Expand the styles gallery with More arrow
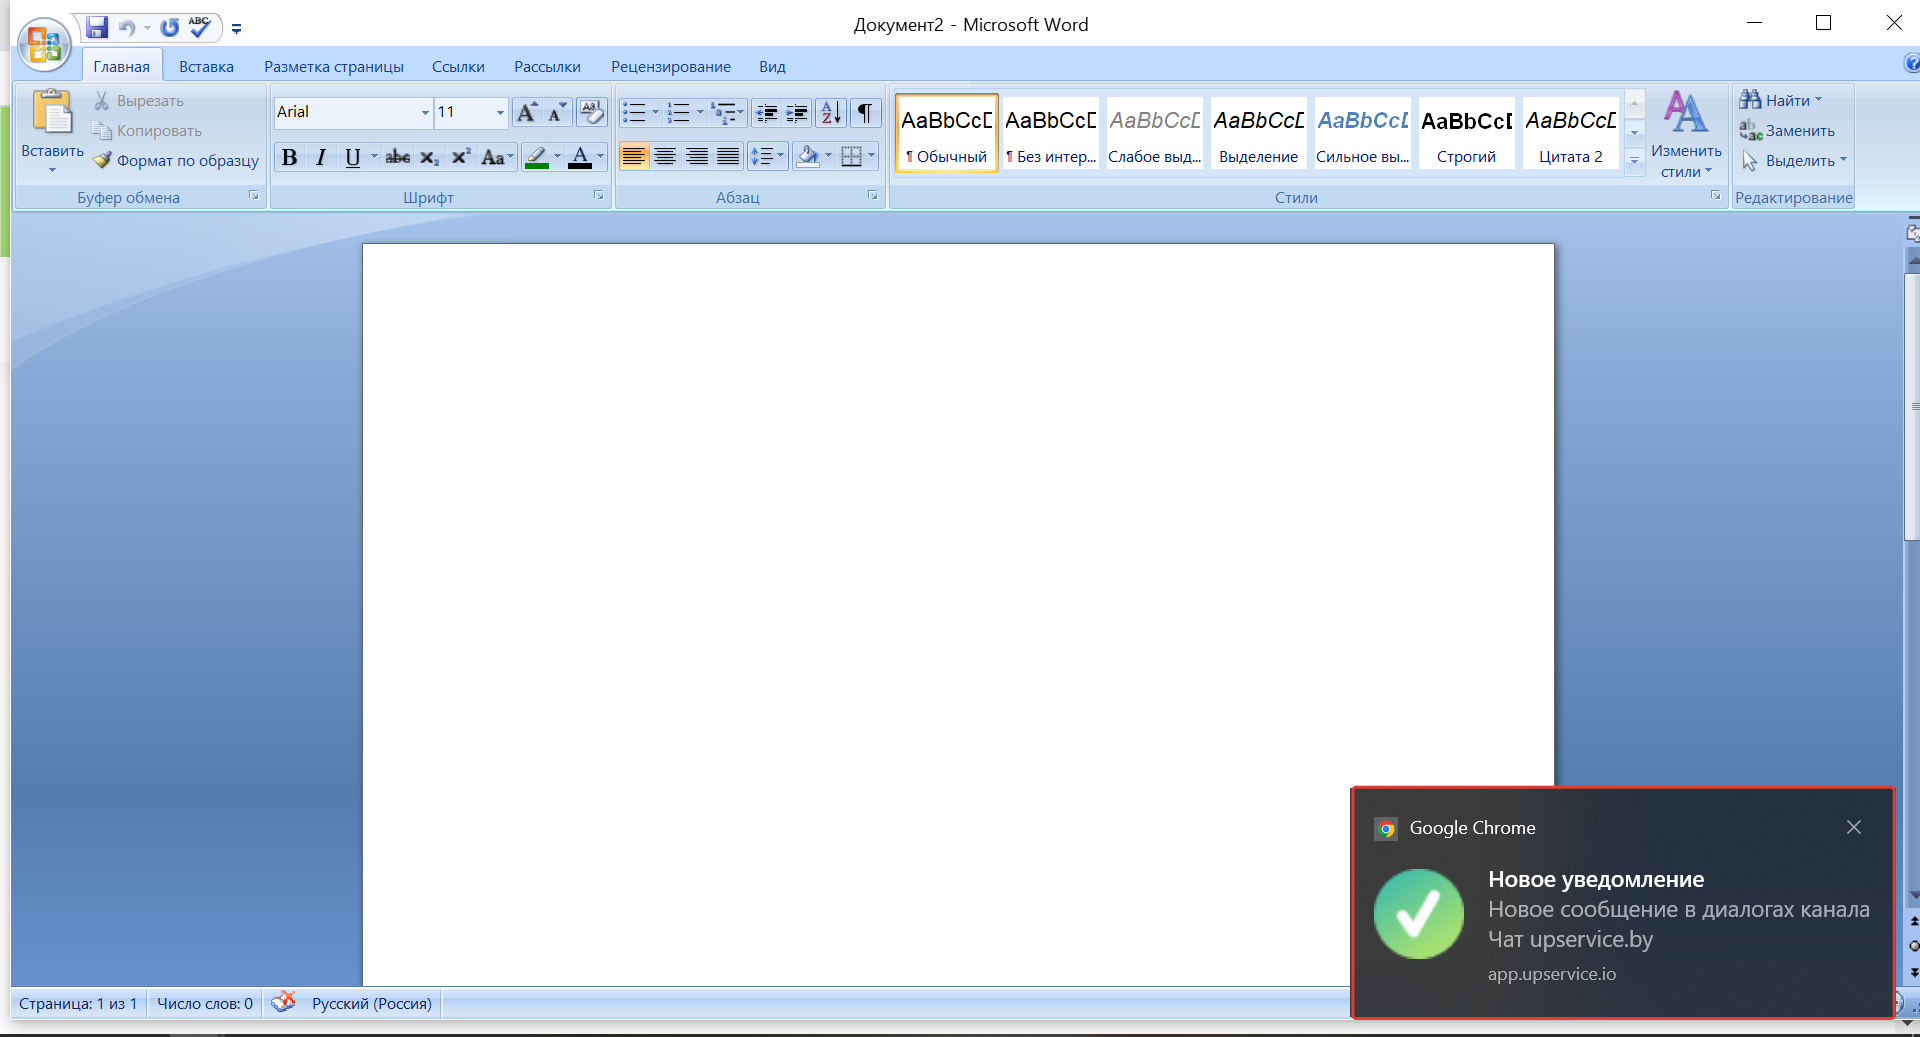Screen dimensions: 1920x1037 click(1635, 160)
